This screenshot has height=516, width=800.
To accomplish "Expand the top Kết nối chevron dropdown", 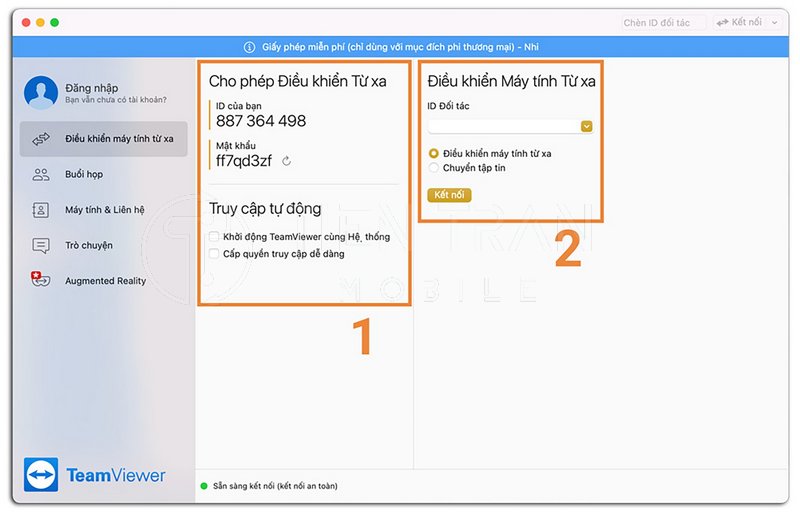I will tap(774, 22).
